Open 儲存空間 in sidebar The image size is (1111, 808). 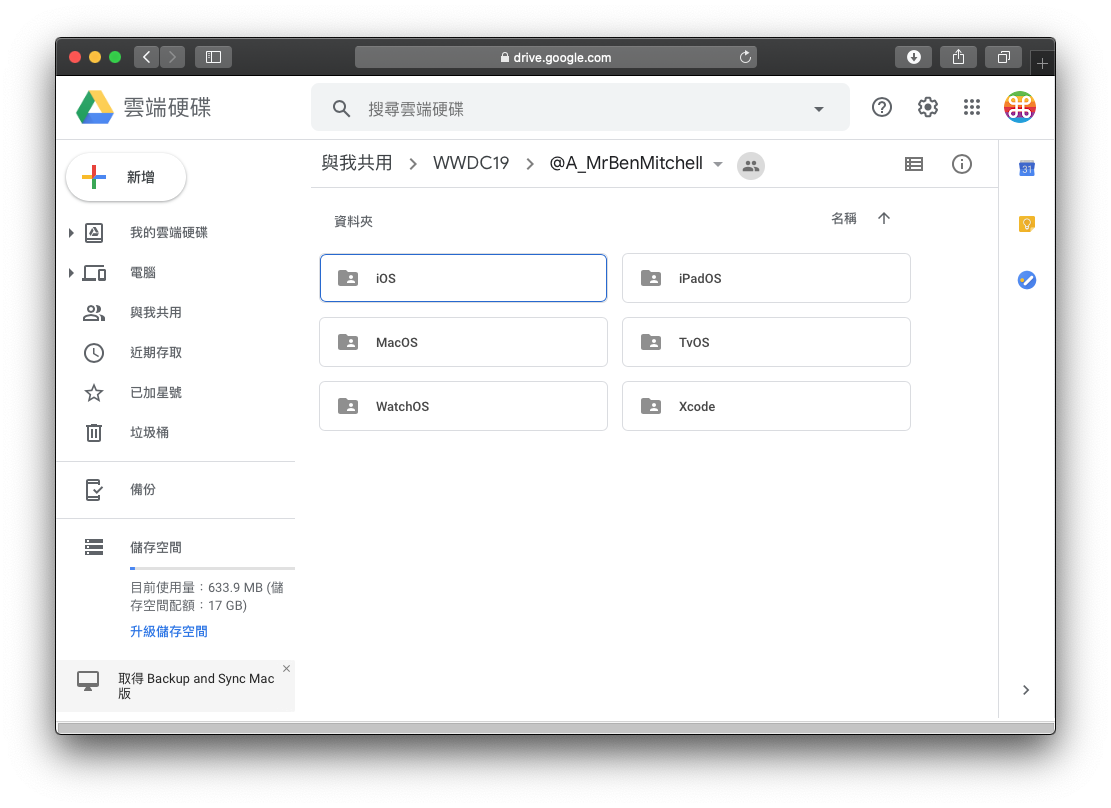[156, 547]
